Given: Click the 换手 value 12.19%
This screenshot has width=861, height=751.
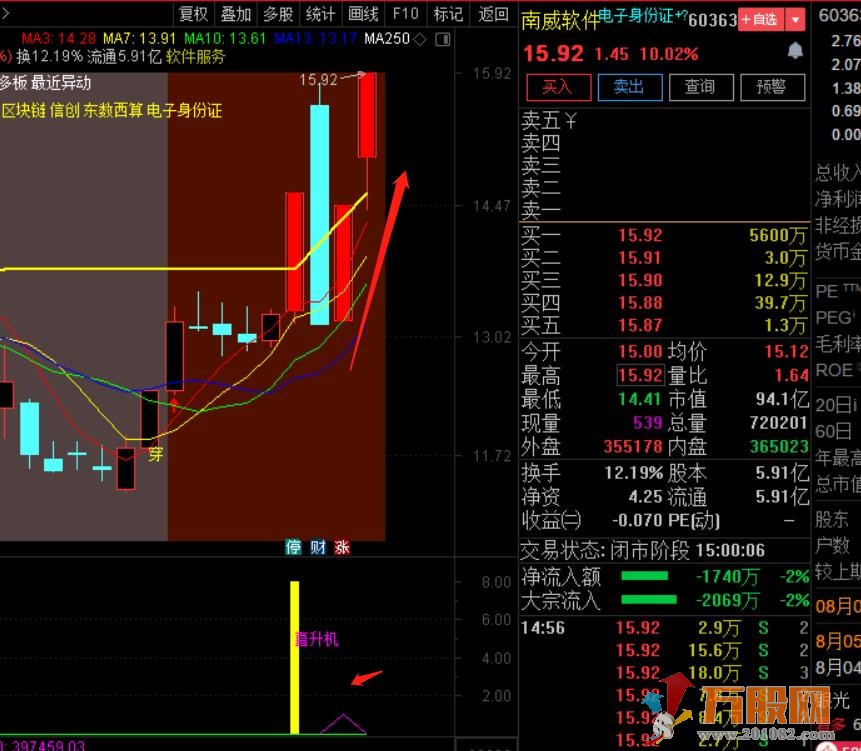Looking at the screenshot, I should pos(634,473).
